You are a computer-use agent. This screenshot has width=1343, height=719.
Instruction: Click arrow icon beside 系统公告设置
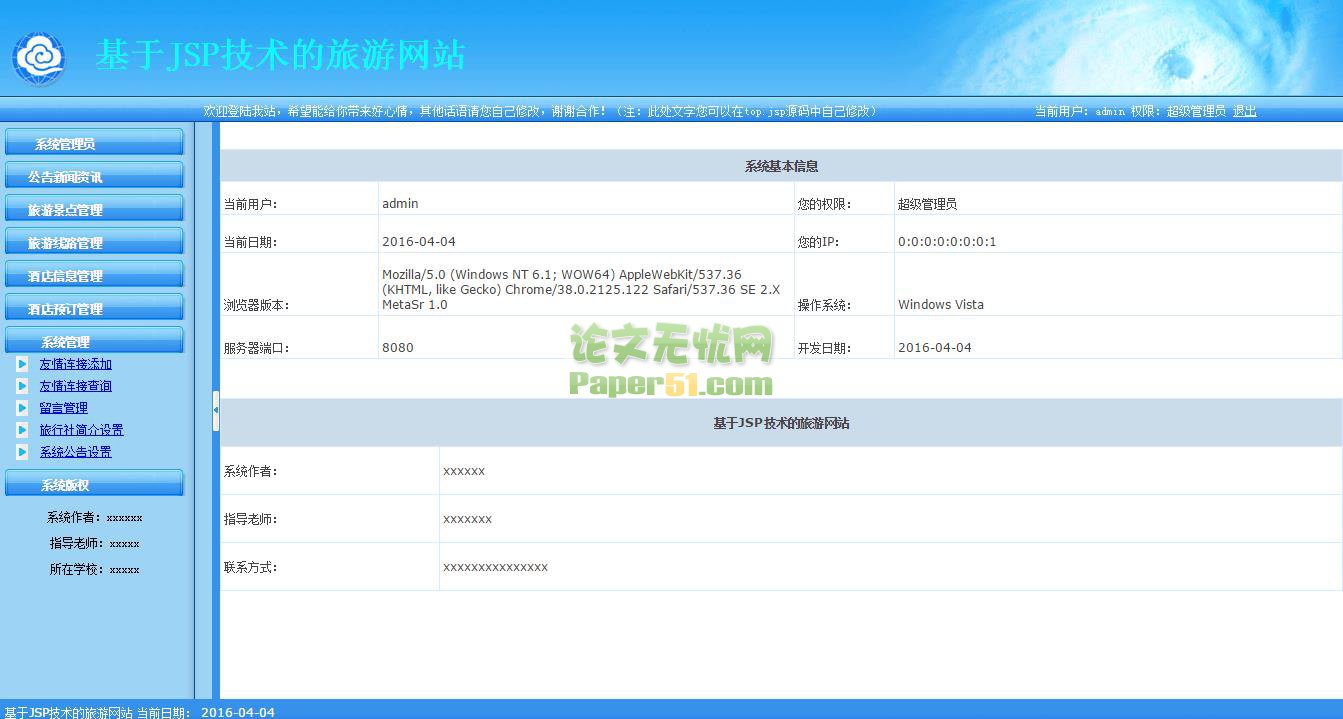[x=22, y=452]
